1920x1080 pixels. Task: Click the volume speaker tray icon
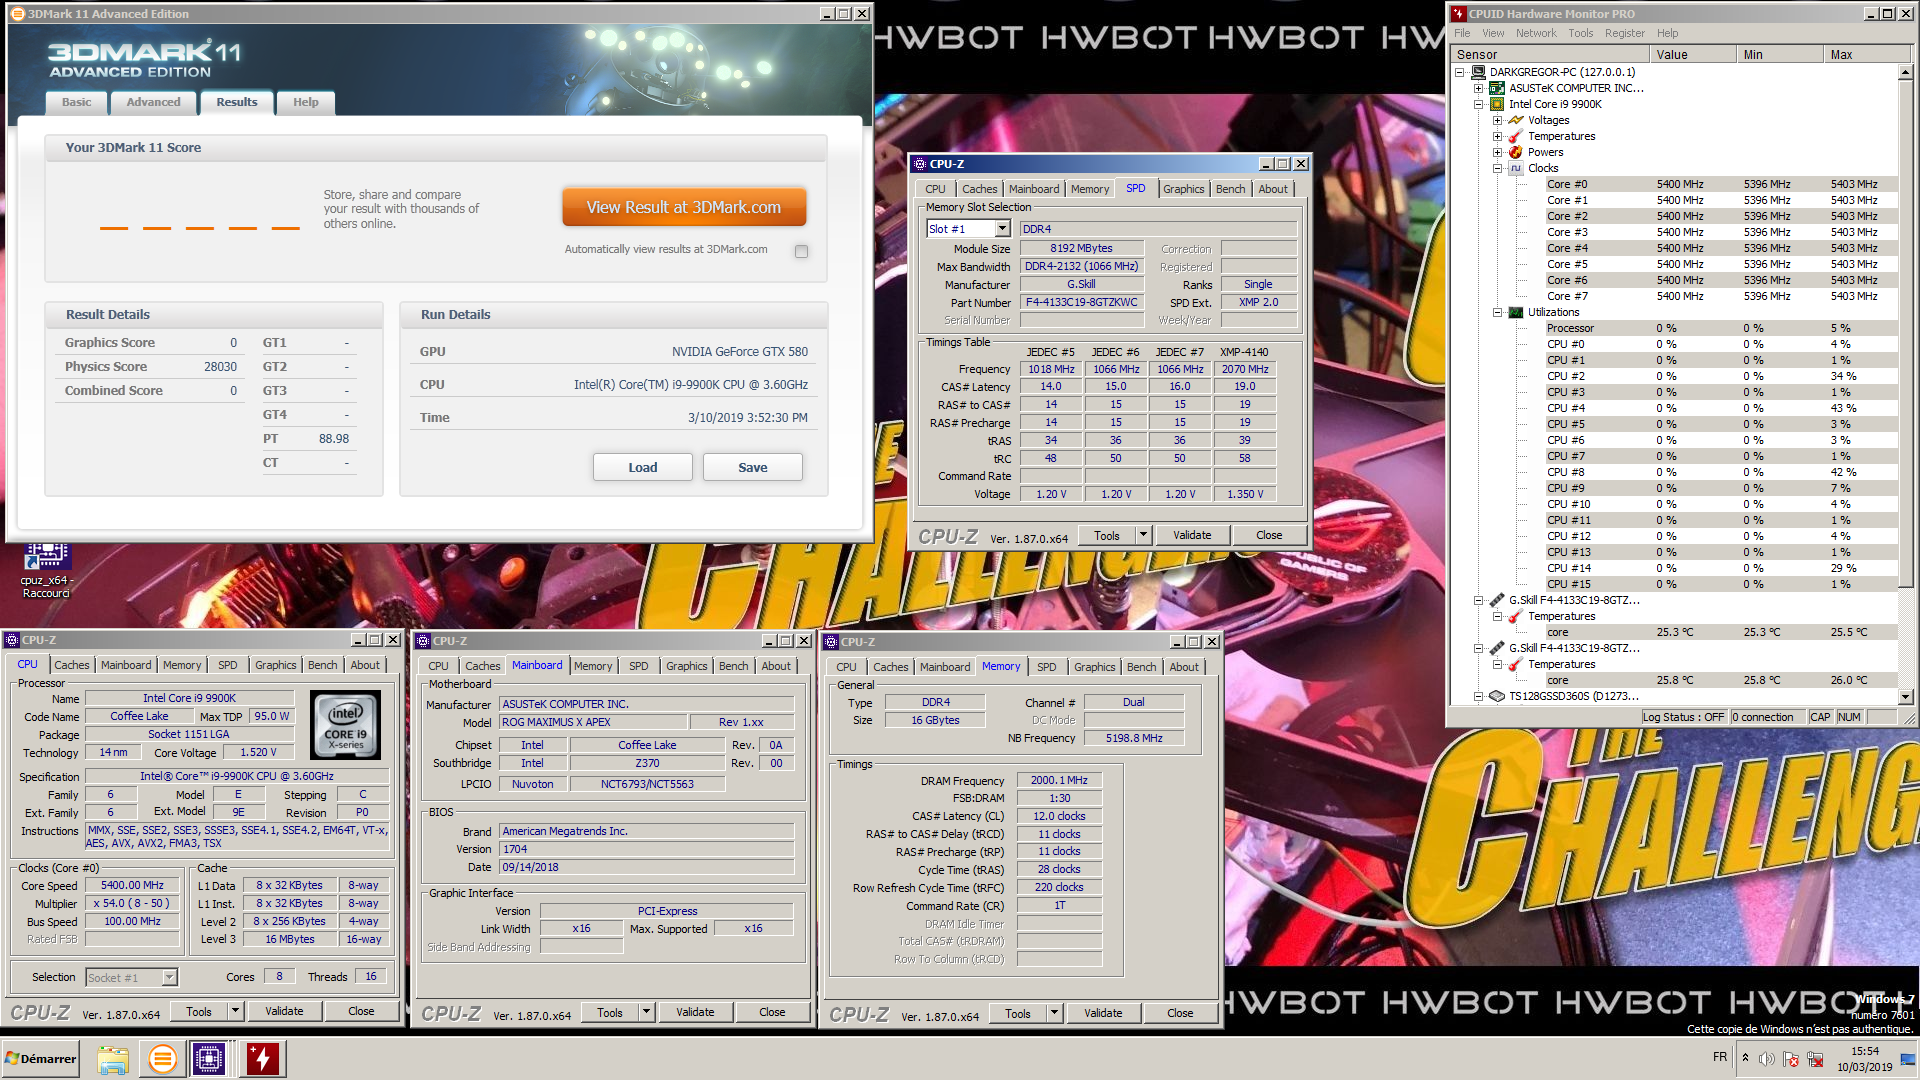1767,1059
